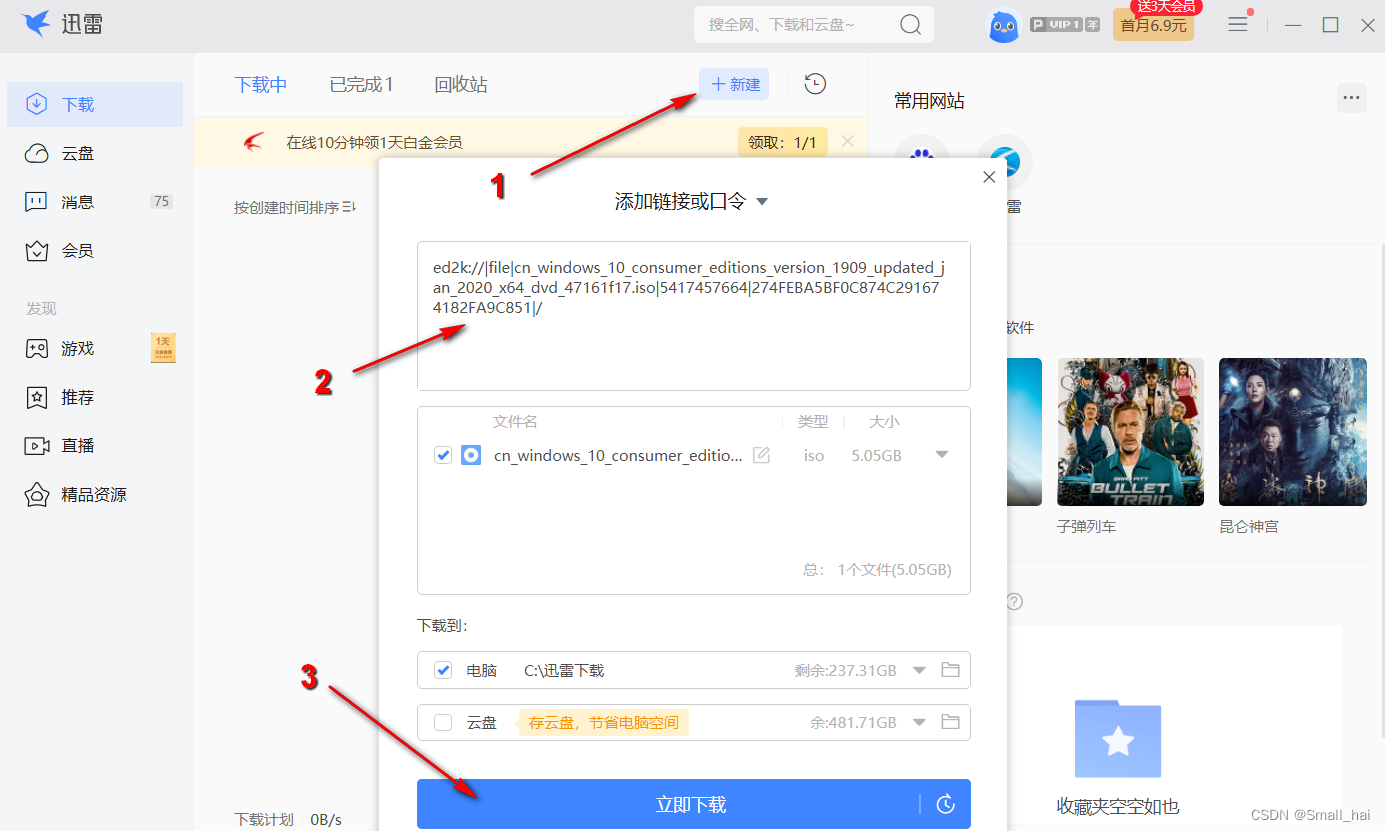Click the help question mark icon
Viewport: 1385px width, 831px height.
coord(1014,601)
